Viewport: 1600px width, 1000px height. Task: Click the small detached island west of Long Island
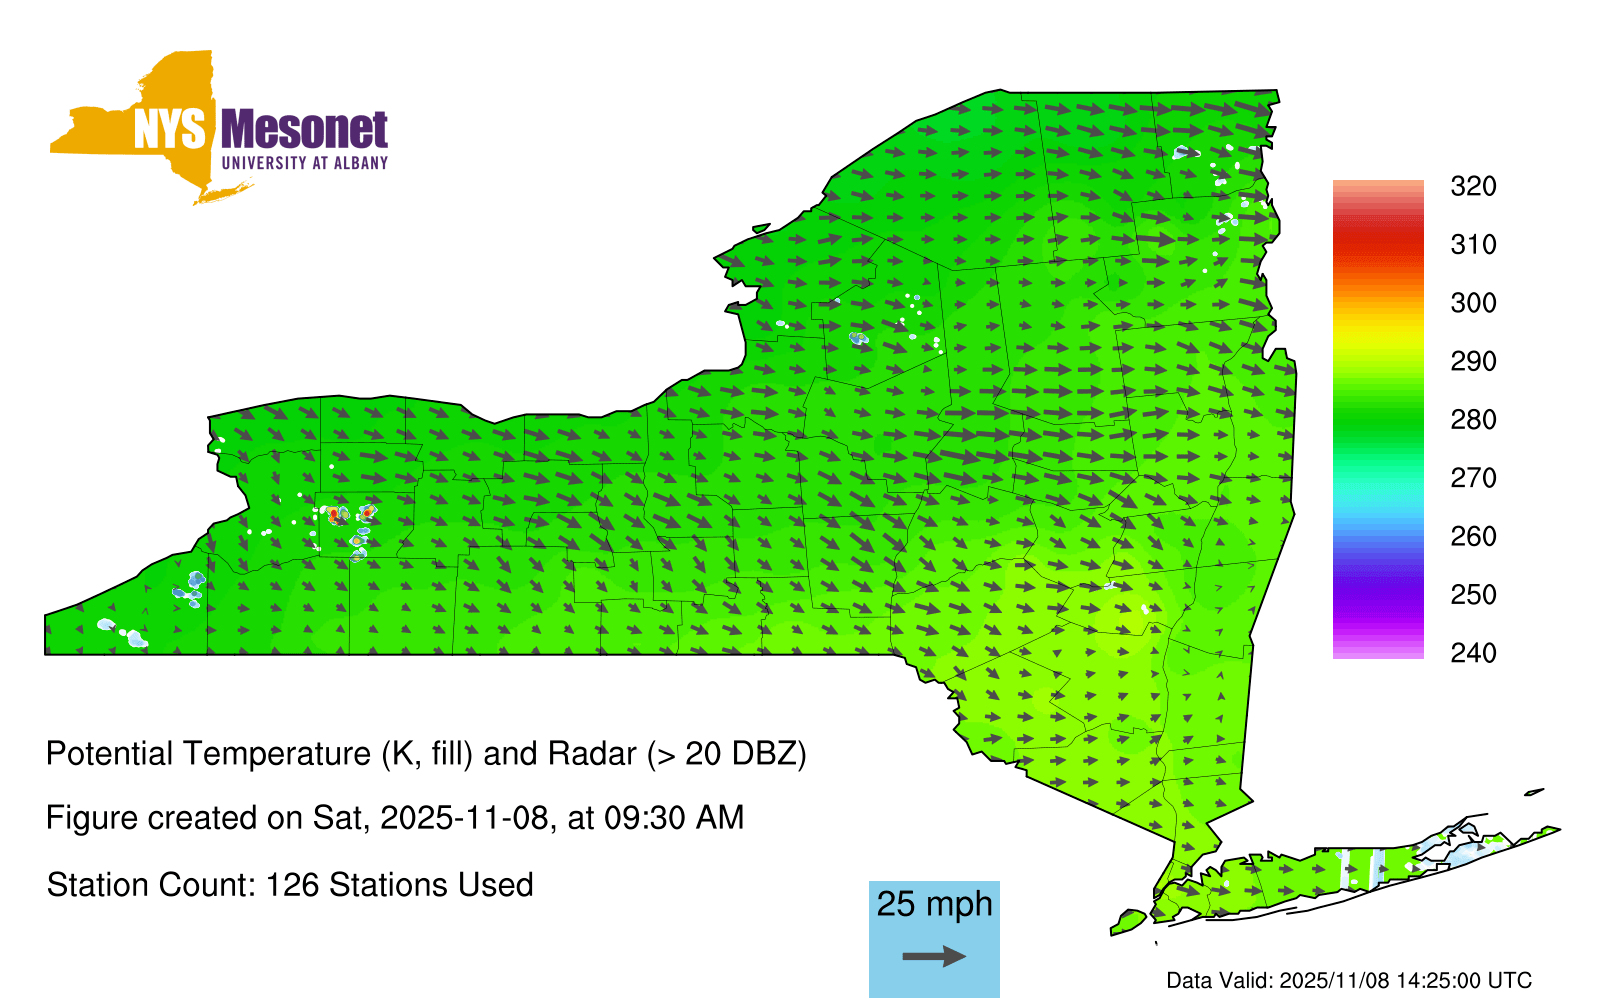coord(1128,921)
